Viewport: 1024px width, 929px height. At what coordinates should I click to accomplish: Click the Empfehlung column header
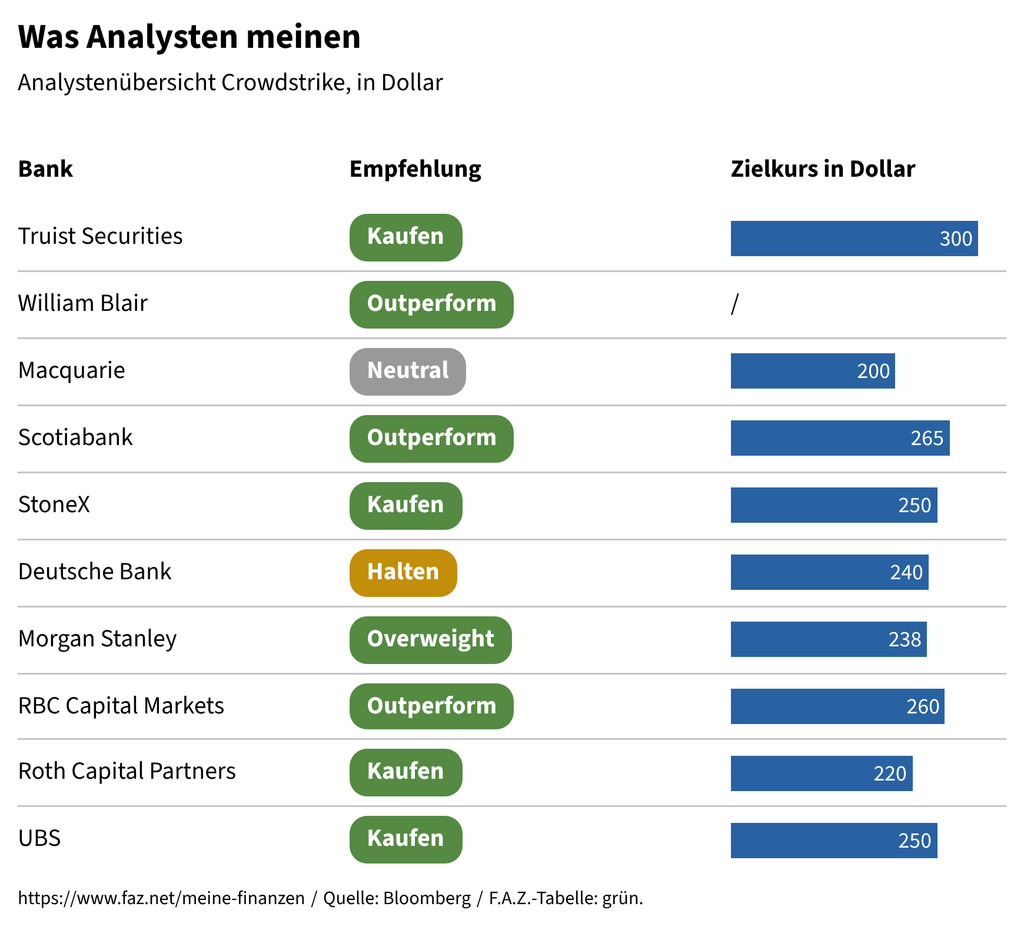click(415, 169)
